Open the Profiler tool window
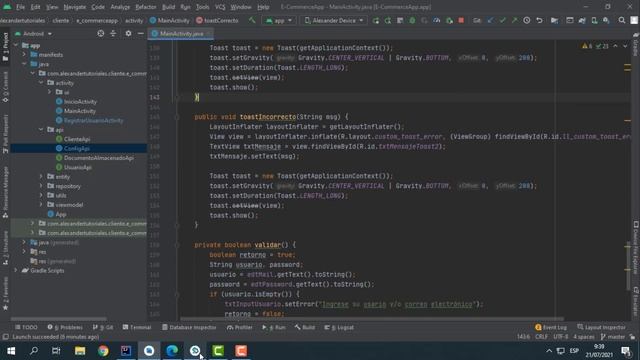The image size is (640, 360). click(240, 327)
